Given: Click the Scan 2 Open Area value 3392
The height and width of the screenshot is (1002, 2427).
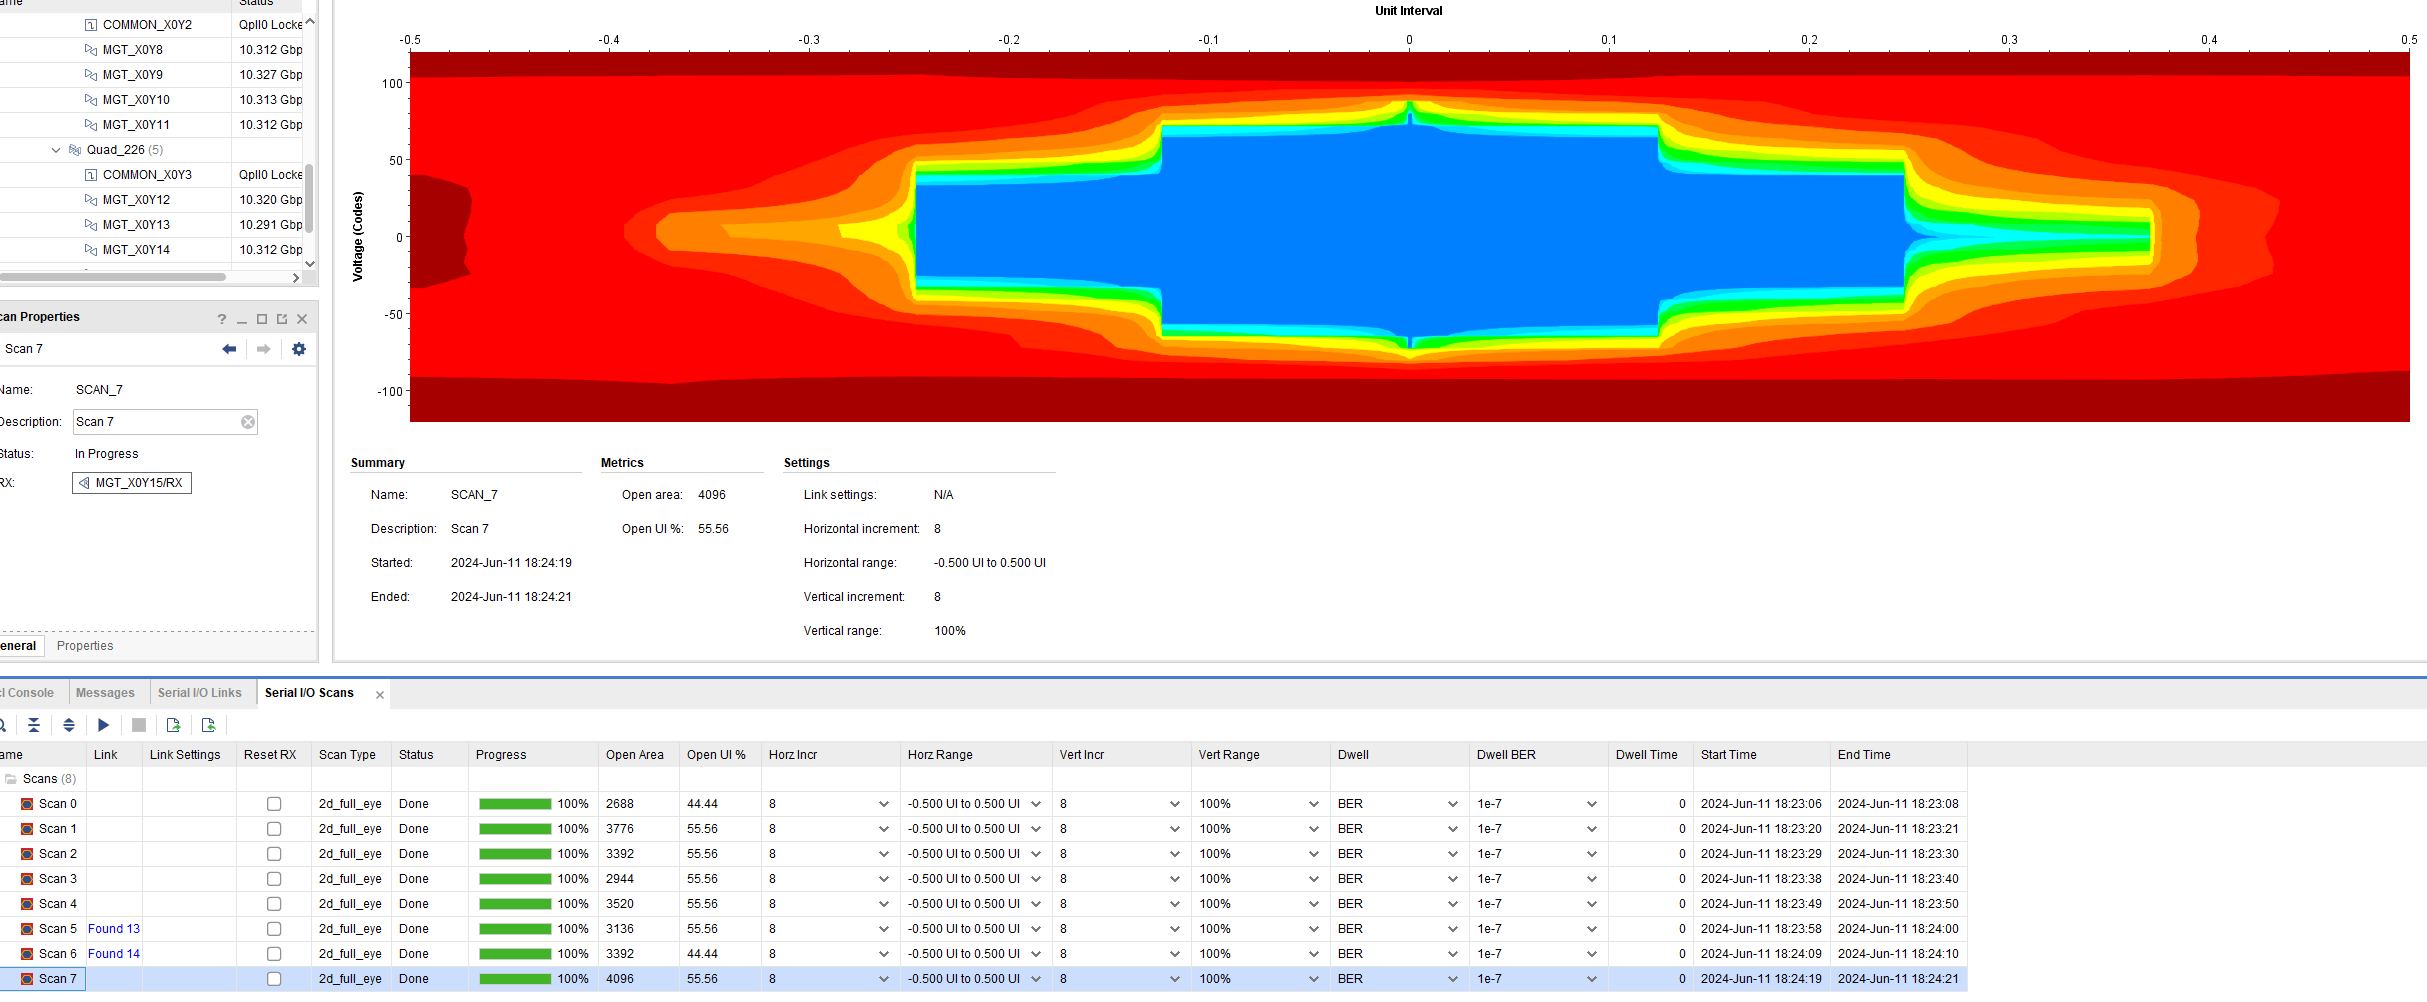Looking at the screenshot, I should (620, 854).
